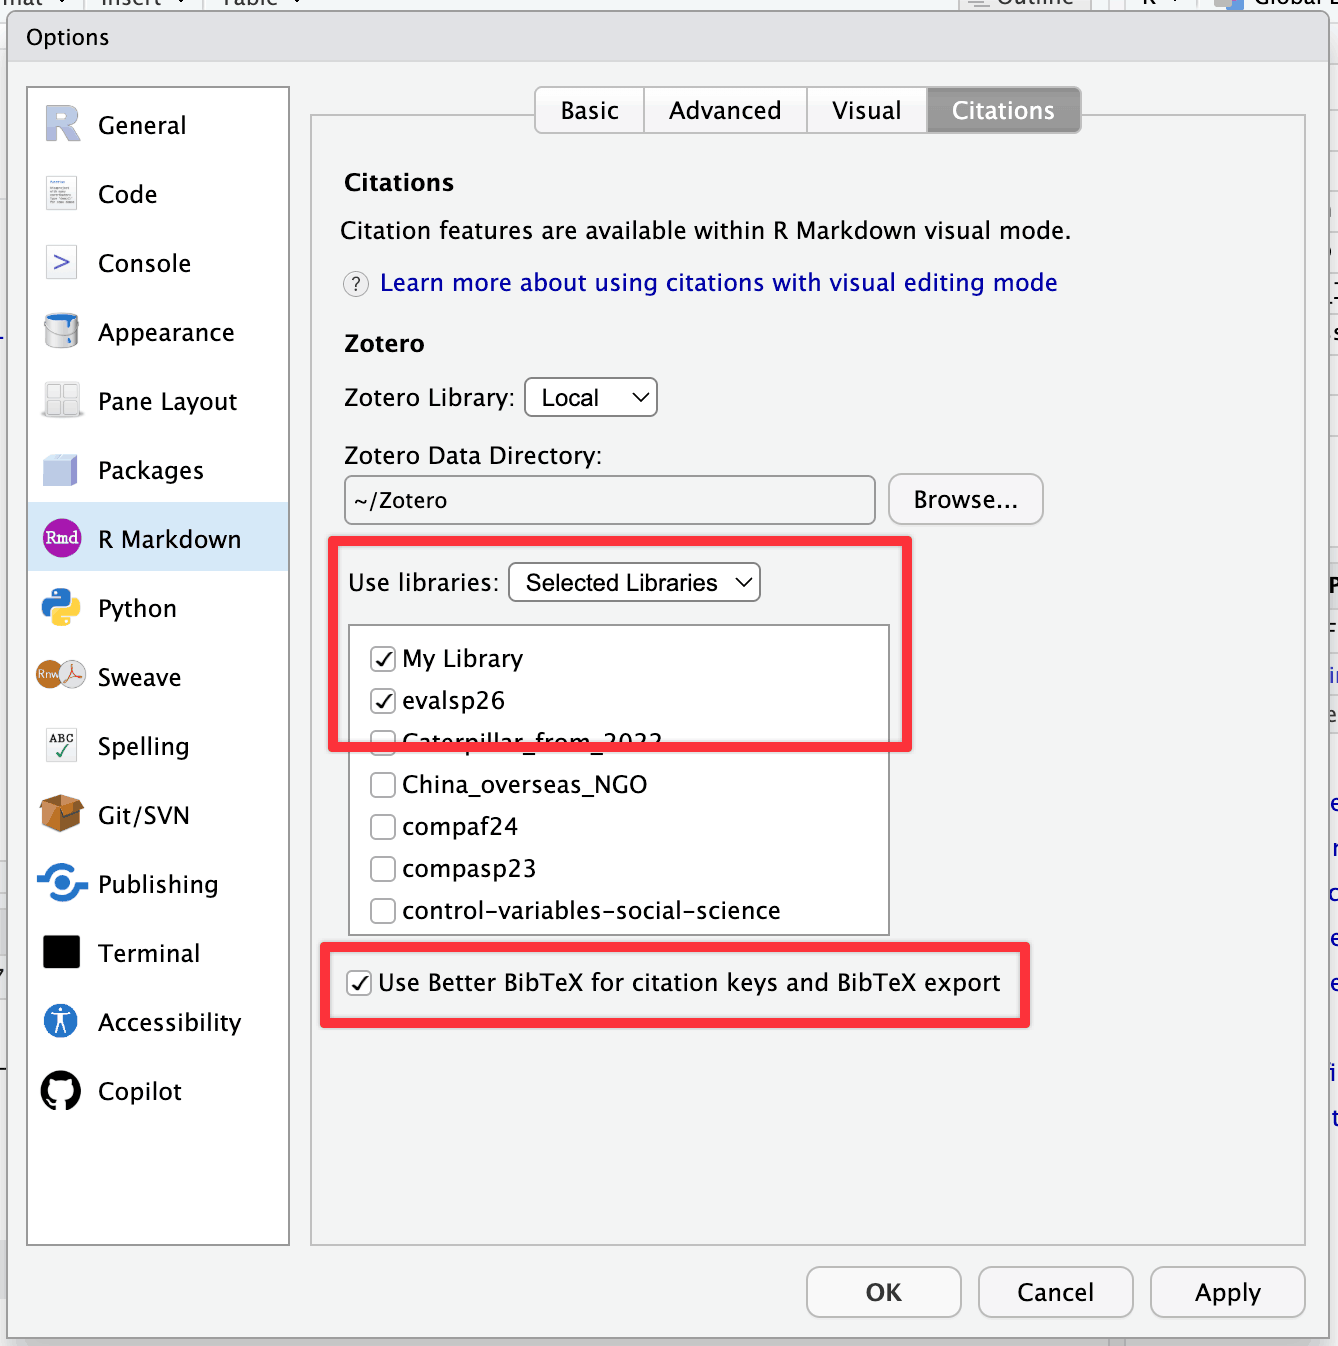Open the Terminal settings icon

point(62,952)
